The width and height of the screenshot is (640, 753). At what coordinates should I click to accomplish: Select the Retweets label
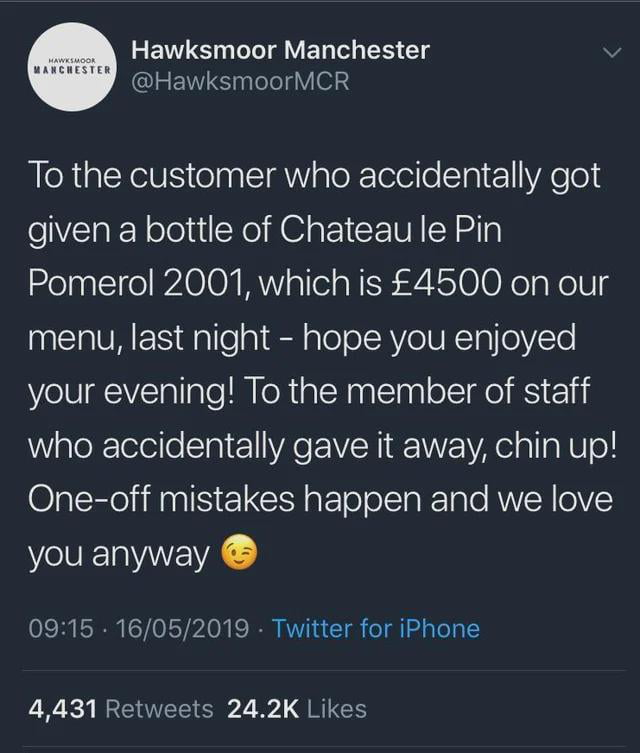[x=159, y=708]
